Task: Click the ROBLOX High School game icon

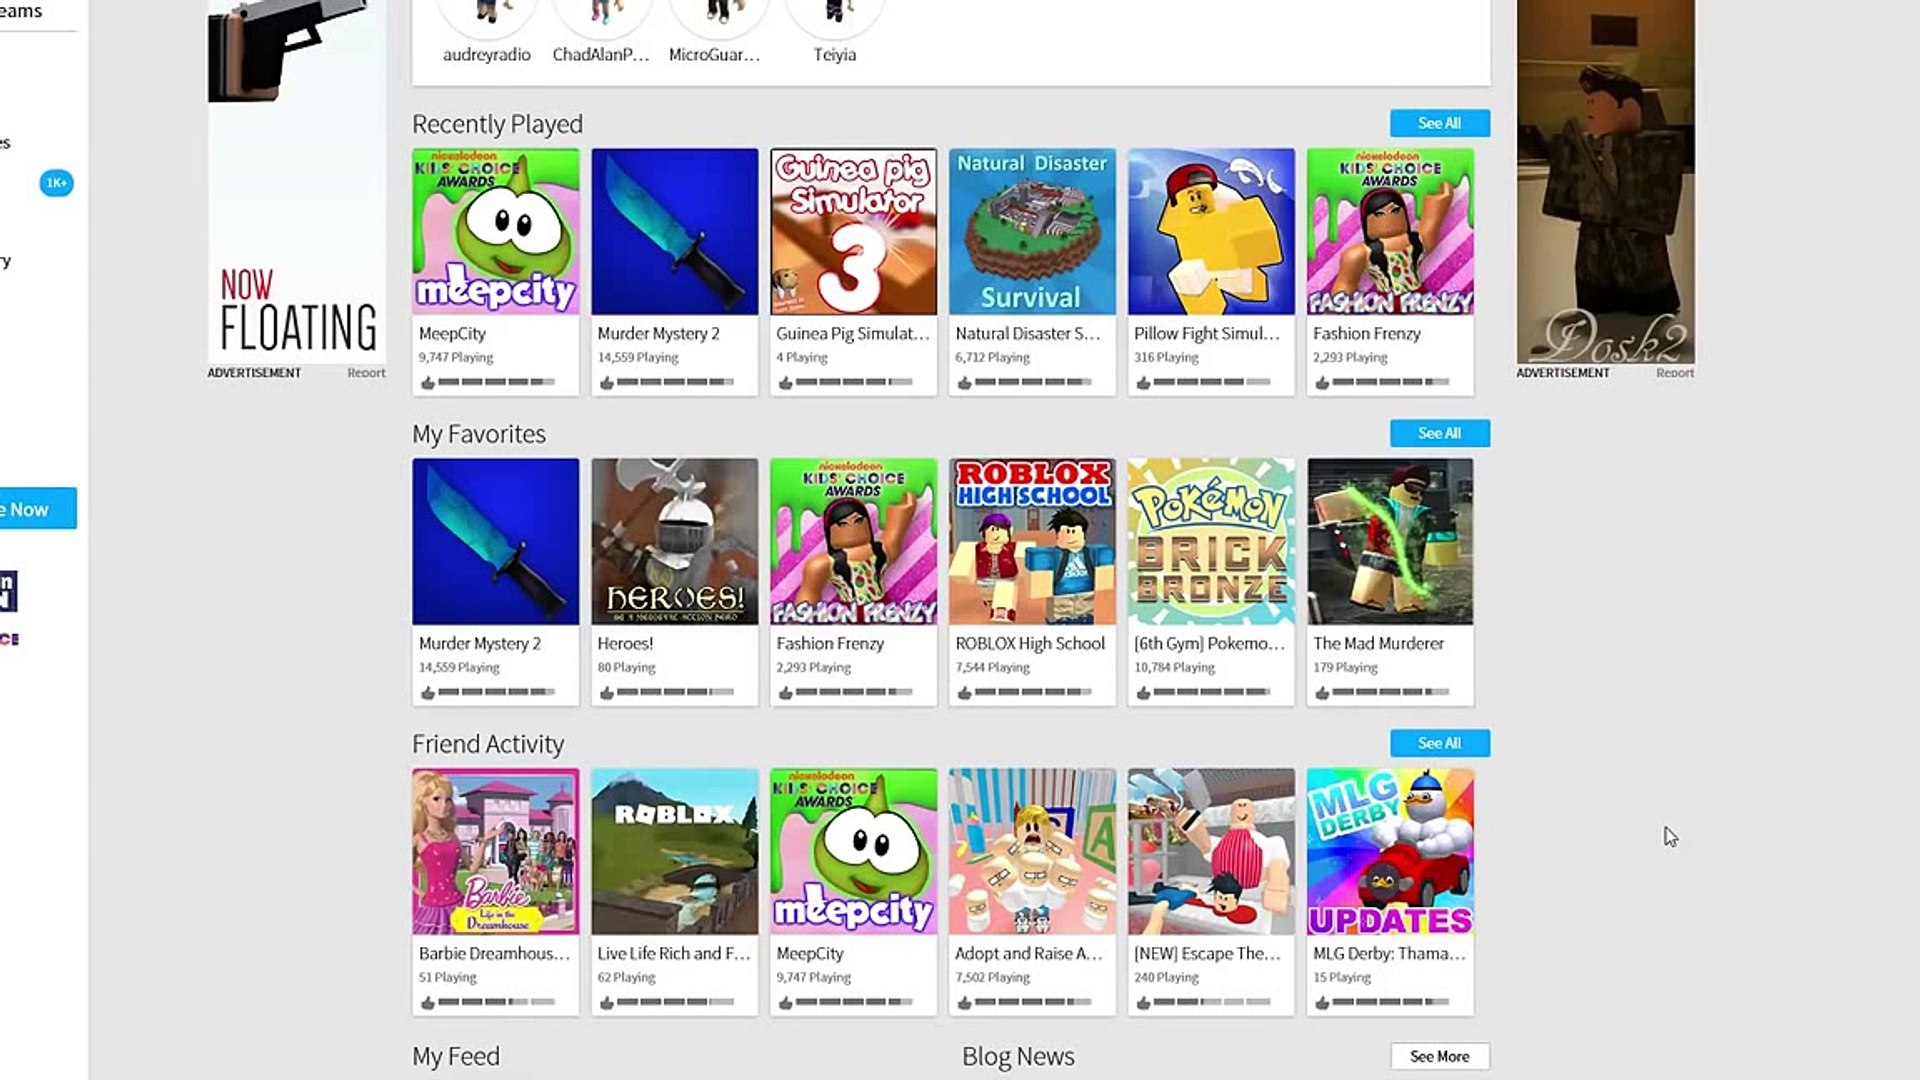Action: pyautogui.click(x=1032, y=542)
